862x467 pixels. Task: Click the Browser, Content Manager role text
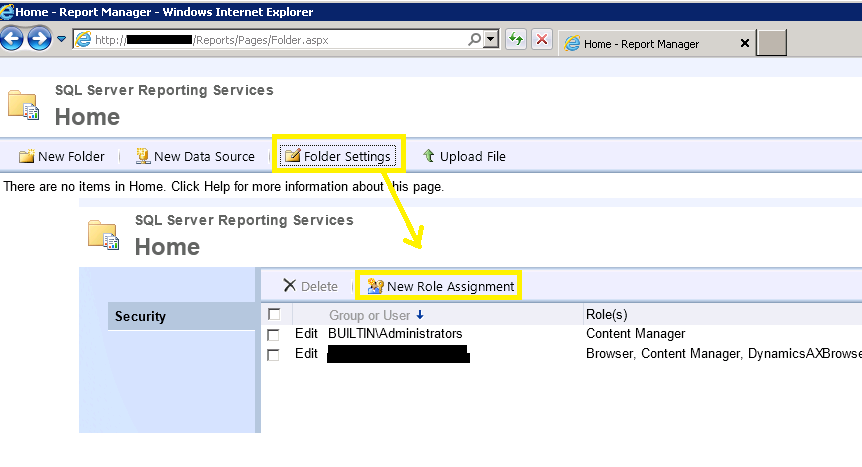pos(723,353)
